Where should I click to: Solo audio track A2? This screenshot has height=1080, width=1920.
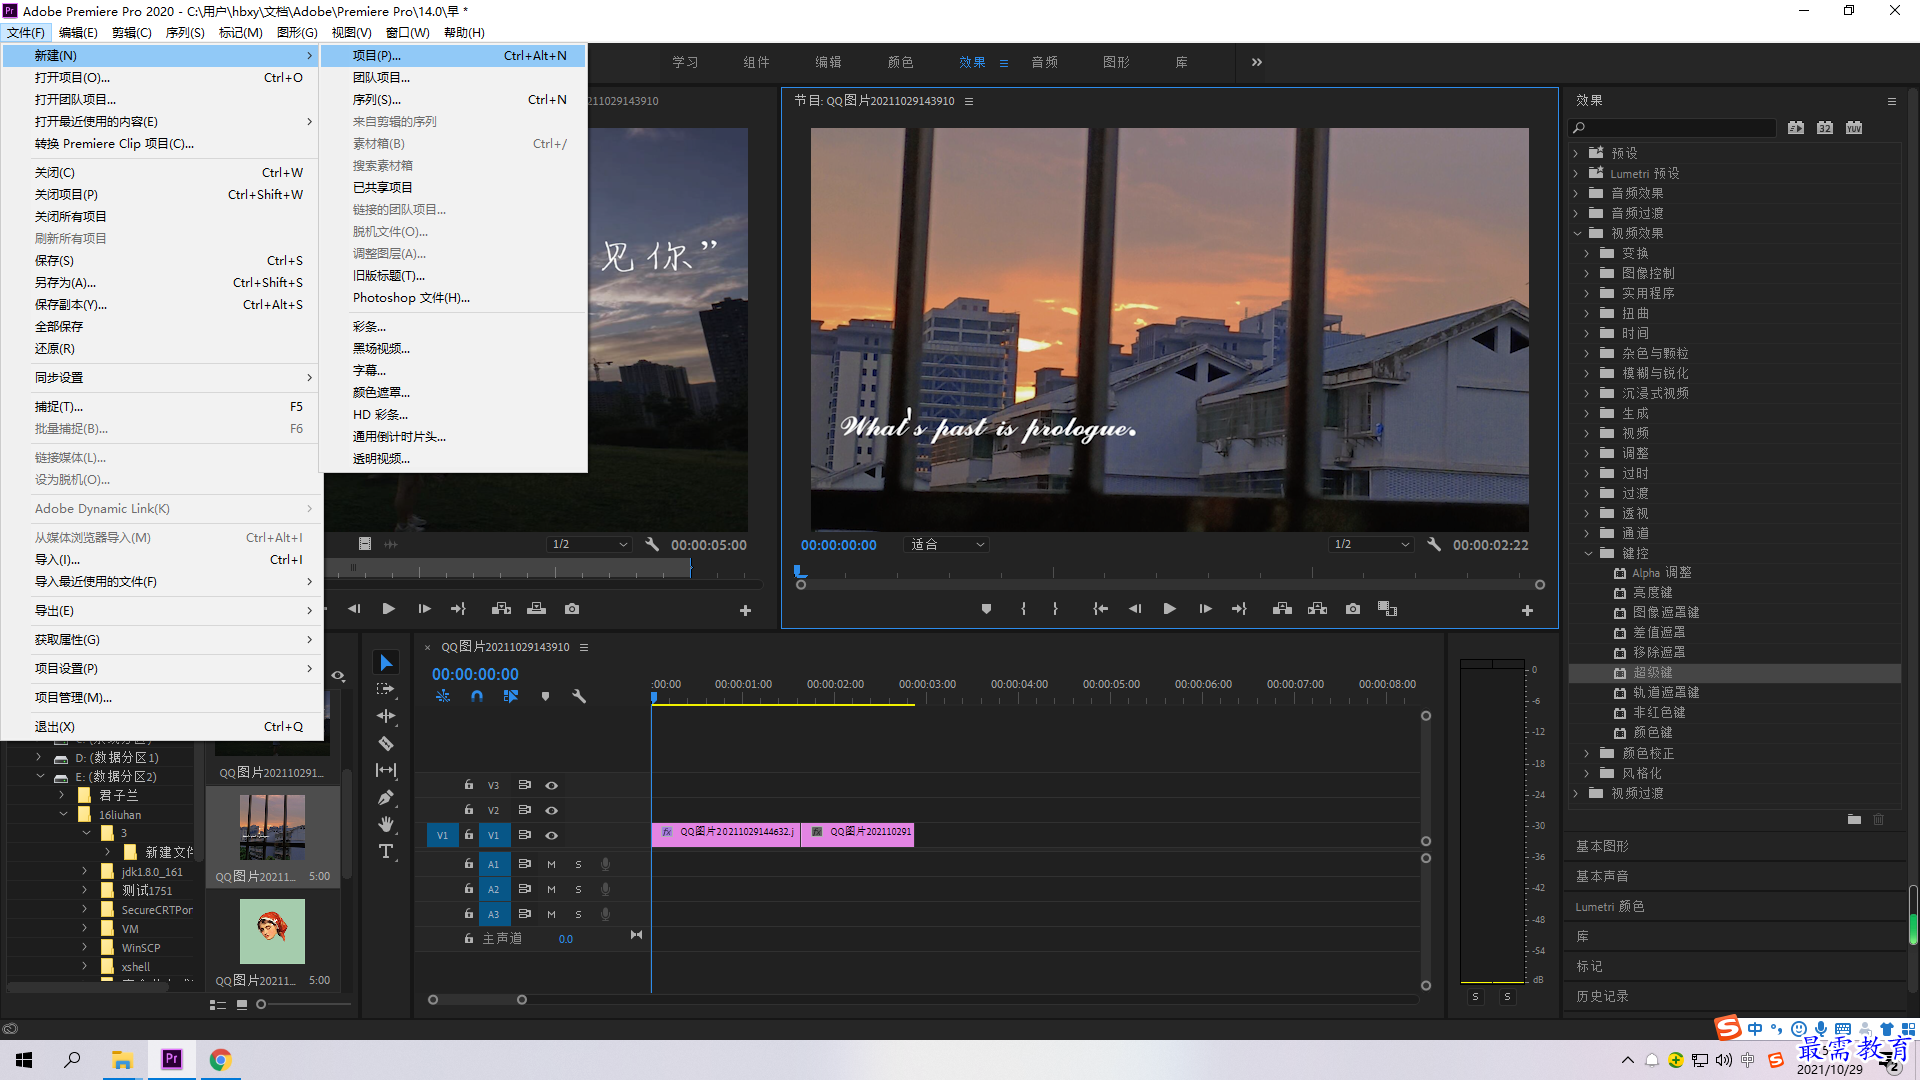pyautogui.click(x=578, y=889)
